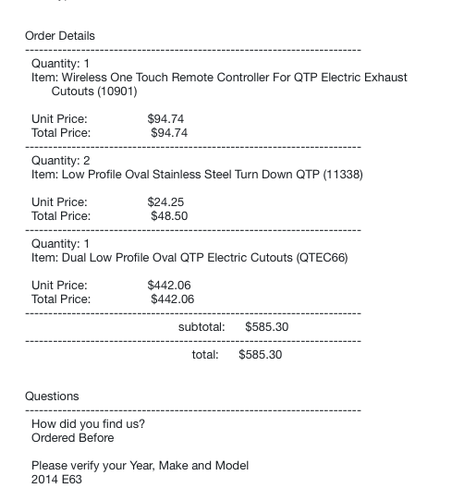Click the subtotal amount $585.30
The width and height of the screenshot is (464, 500).
pos(267,327)
